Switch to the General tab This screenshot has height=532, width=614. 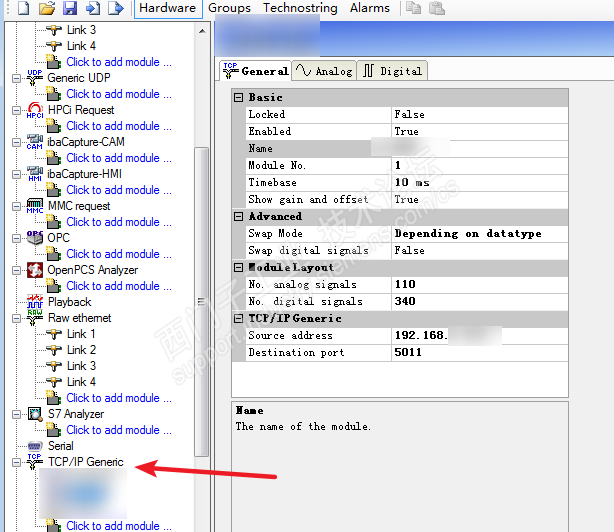(256, 71)
